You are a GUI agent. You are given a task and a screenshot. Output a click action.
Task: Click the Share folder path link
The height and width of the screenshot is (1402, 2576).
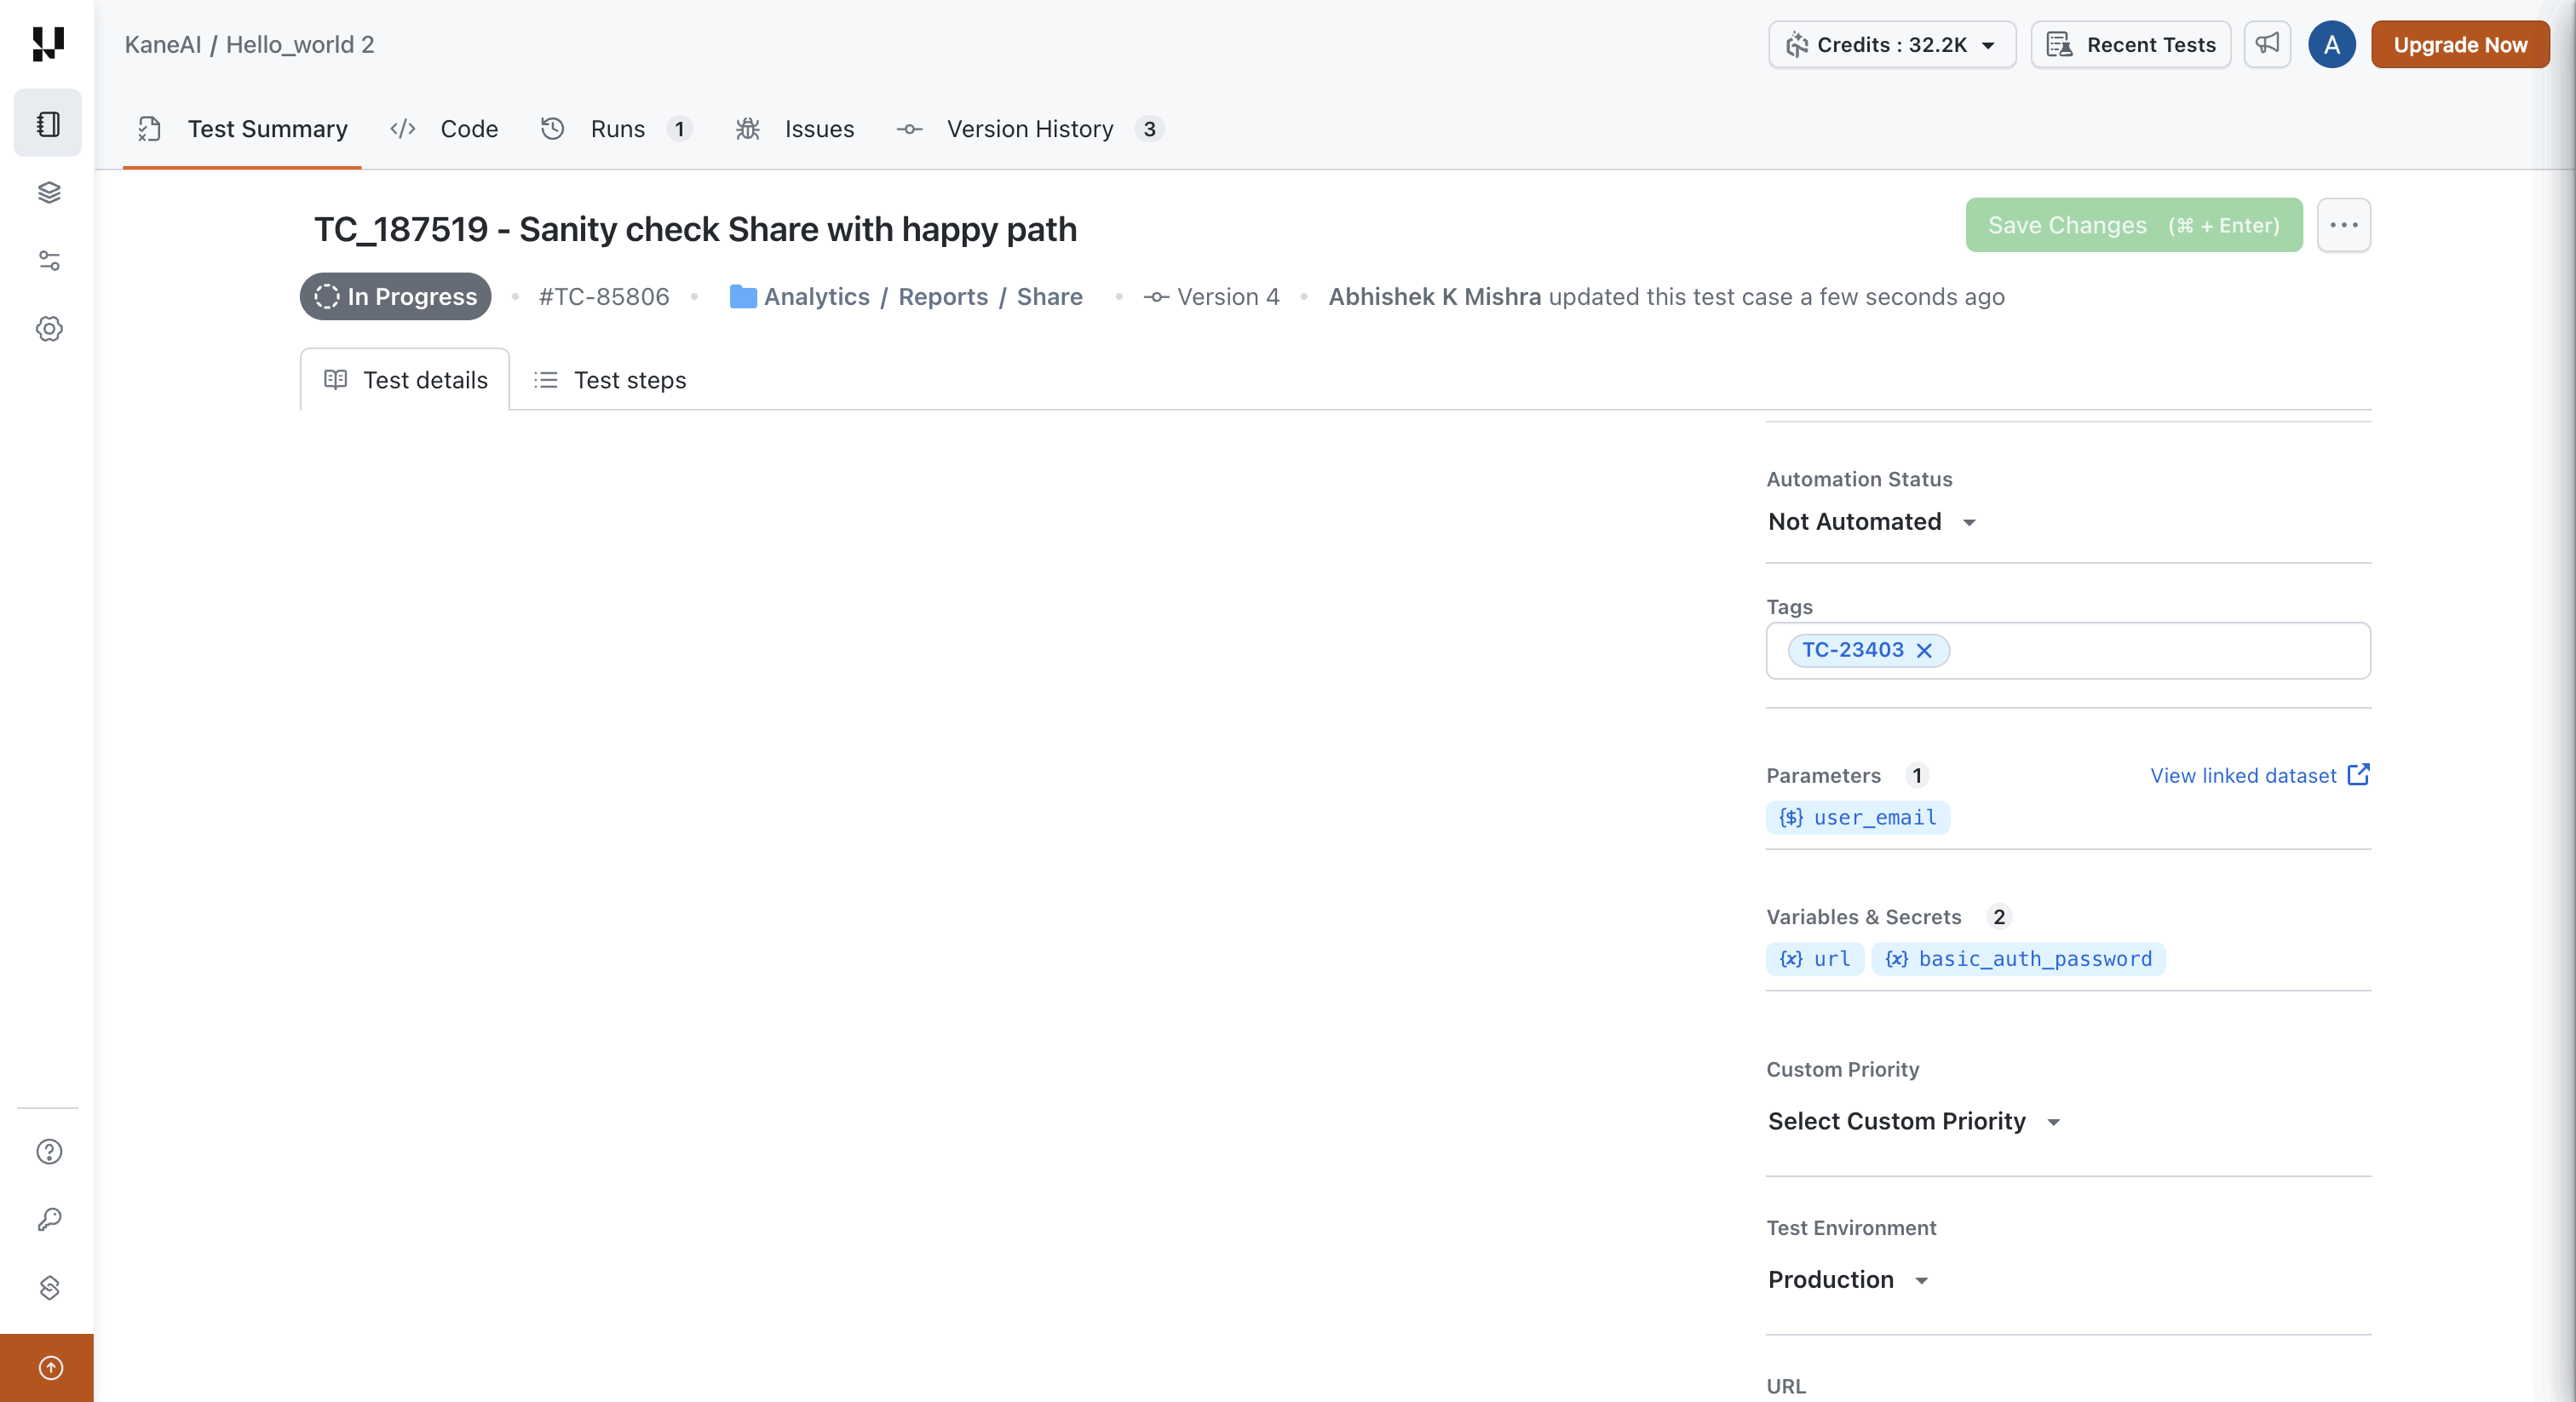pyautogui.click(x=1049, y=297)
